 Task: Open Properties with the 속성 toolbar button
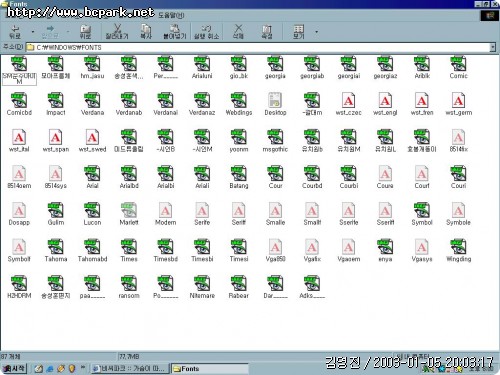(267, 32)
